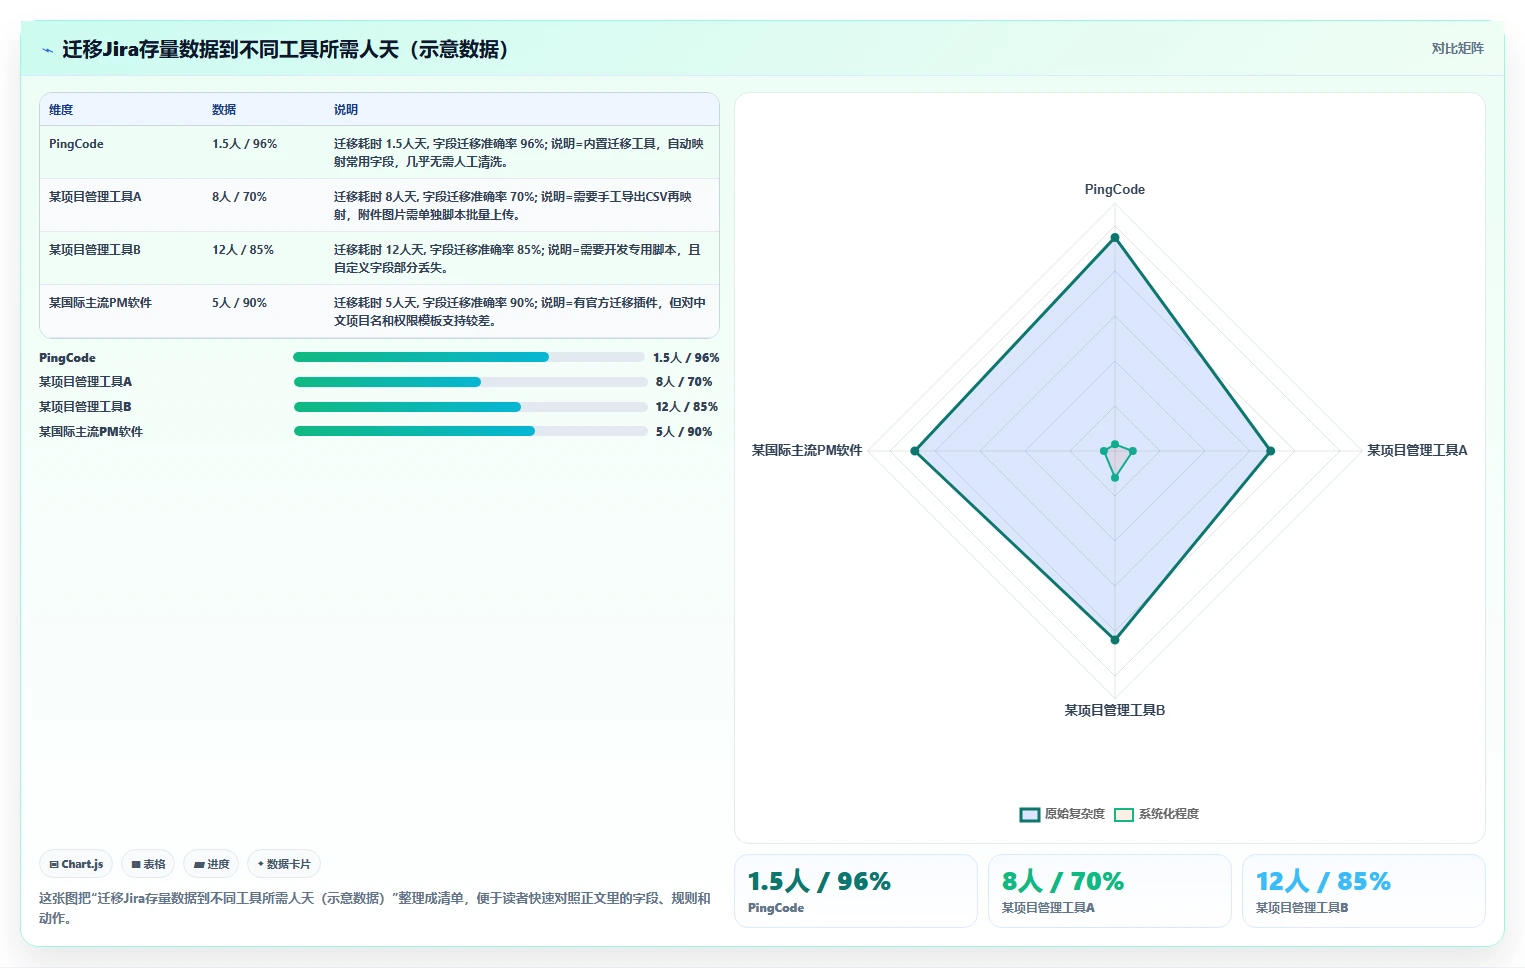Click the 对比矩阵 label in header
Image resolution: width=1525 pixels, height=968 pixels.
point(1457,48)
